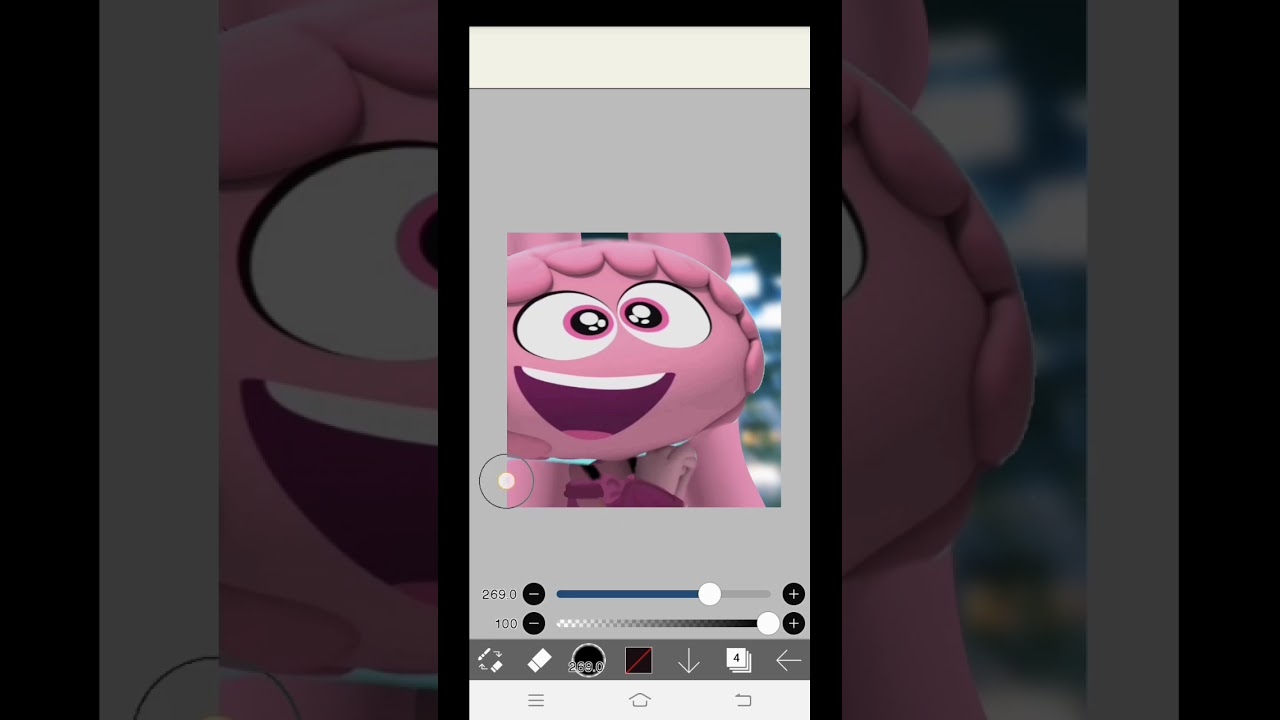Tap the left arrow back icon in toolbar
This screenshot has width=1280, height=720.
(788, 660)
